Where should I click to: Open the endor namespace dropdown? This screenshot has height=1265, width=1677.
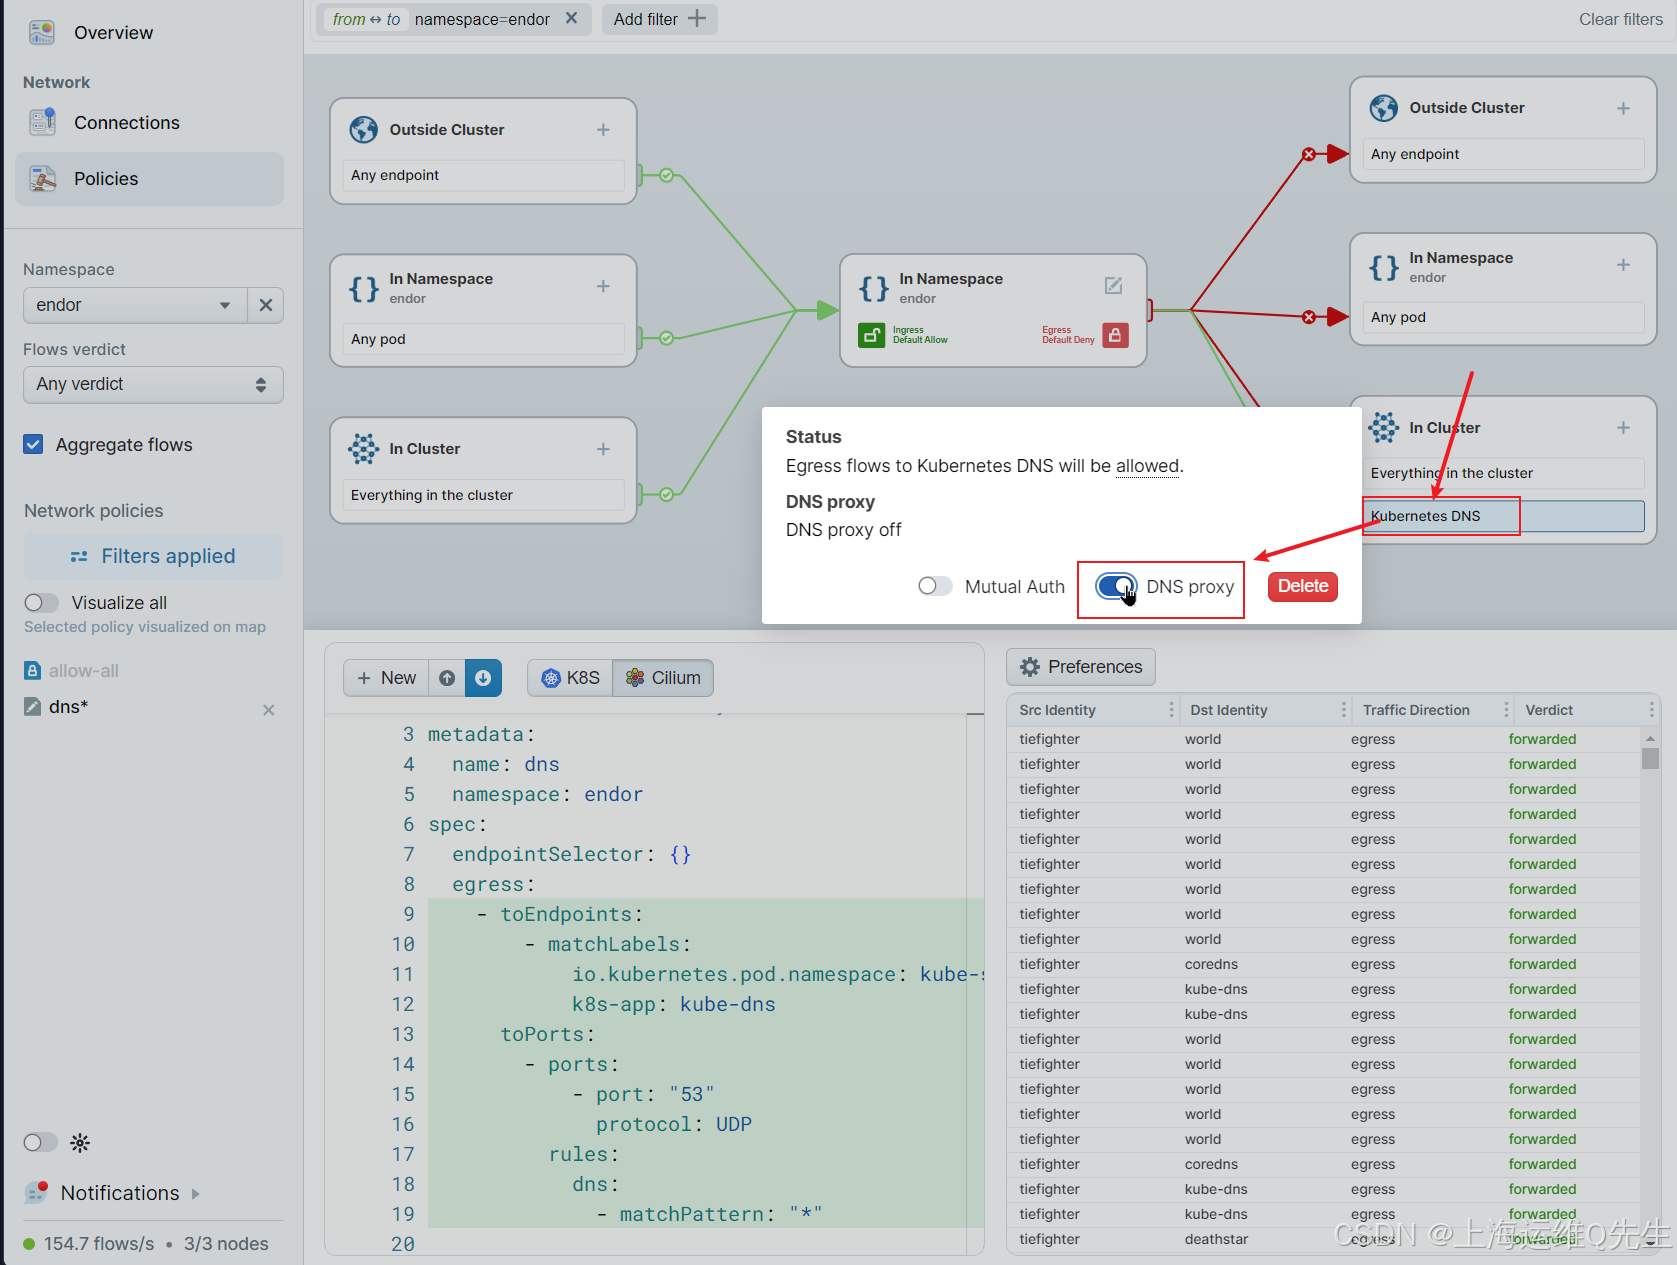click(135, 305)
